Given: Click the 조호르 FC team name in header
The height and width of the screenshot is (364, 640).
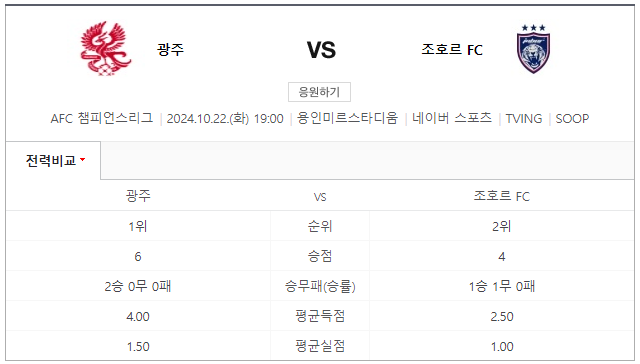Looking at the screenshot, I should [x=452, y=49].
